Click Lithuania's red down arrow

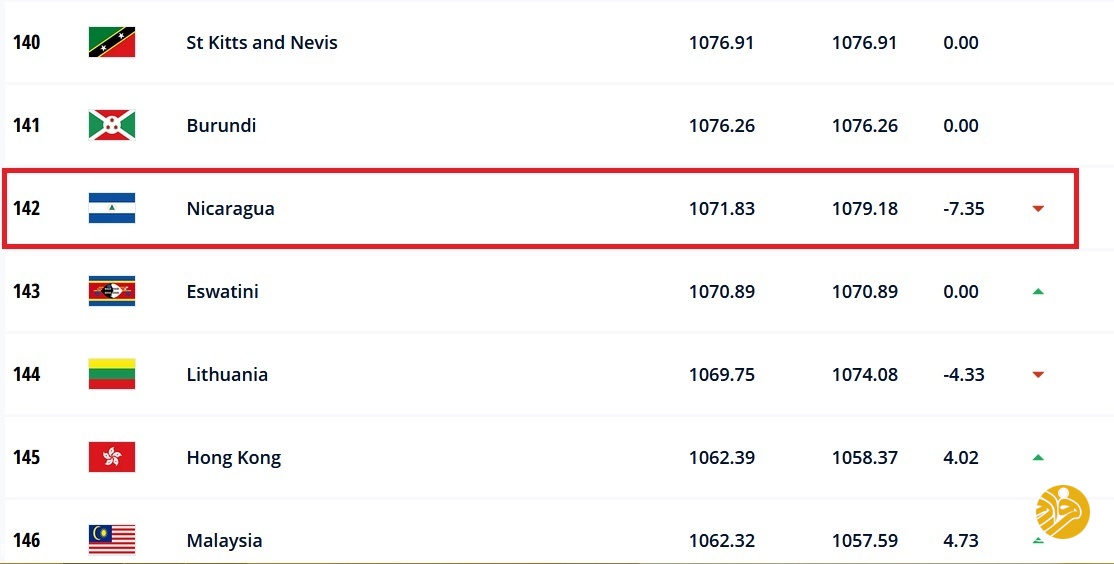[1038, 375]
